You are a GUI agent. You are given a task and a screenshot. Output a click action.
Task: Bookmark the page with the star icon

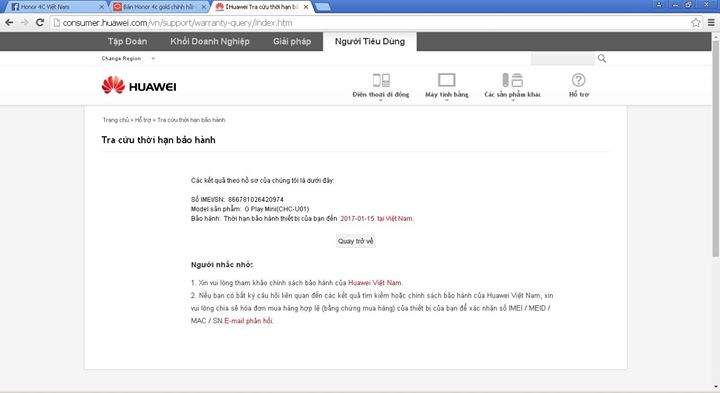coord(696,22)
